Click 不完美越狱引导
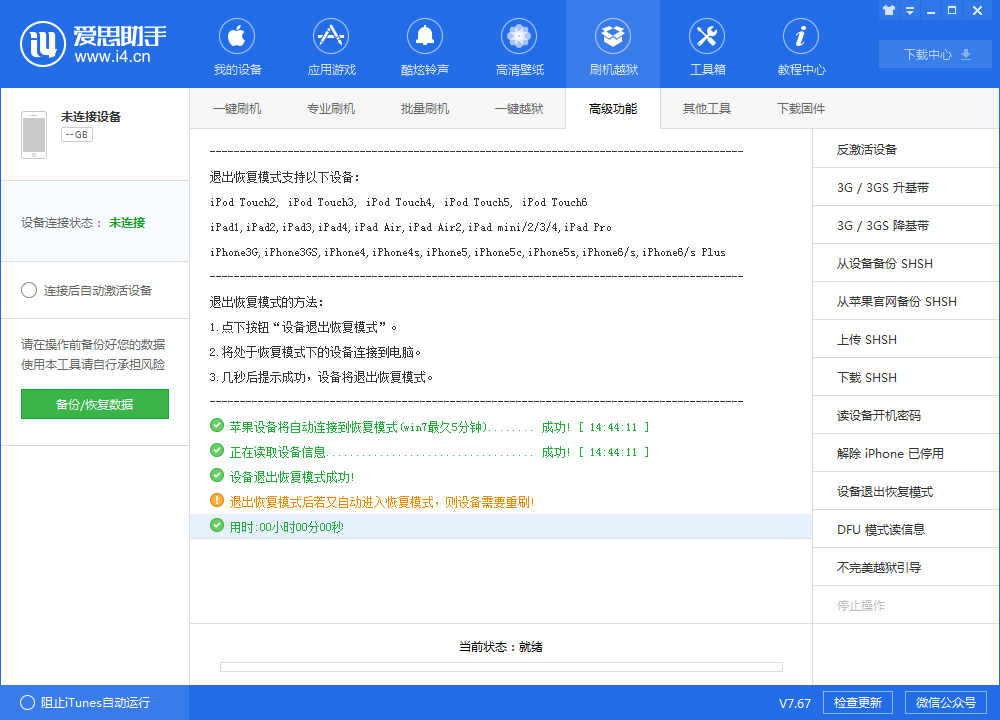The image size is (1000, 720). point(906,567)
